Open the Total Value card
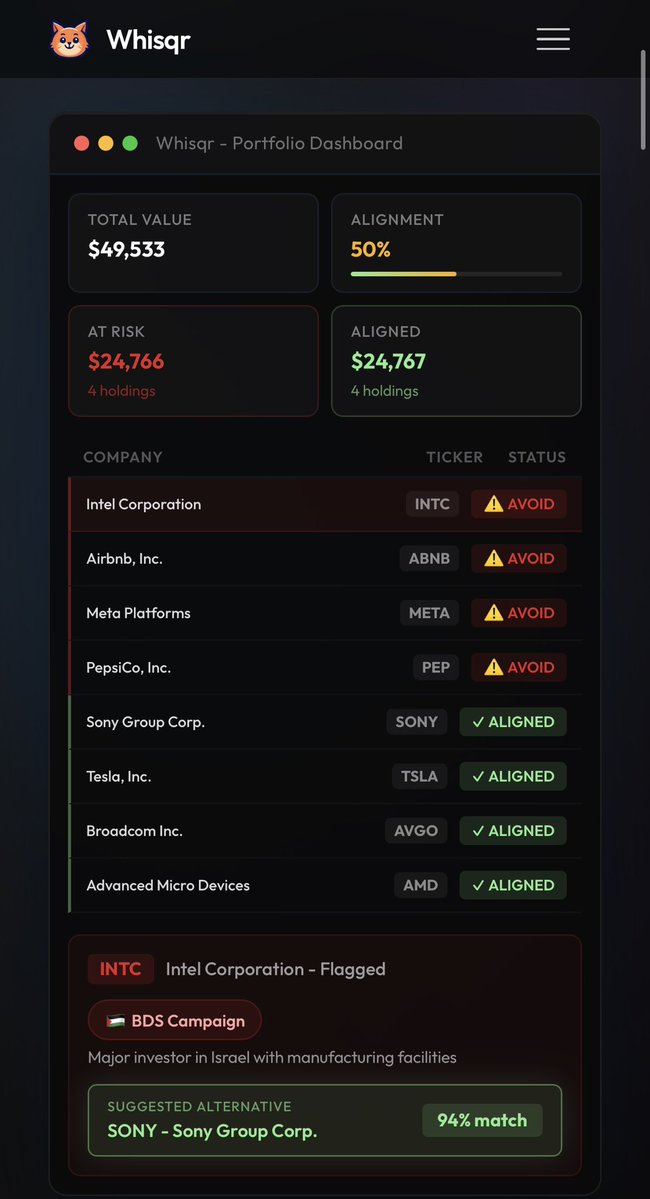650x1199 pixels. [193, 243]
